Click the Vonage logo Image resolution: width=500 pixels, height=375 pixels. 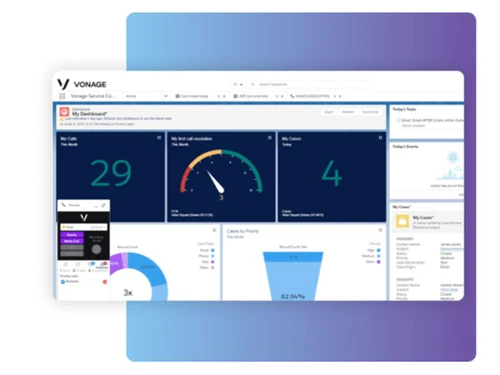(x=82, y=84)
